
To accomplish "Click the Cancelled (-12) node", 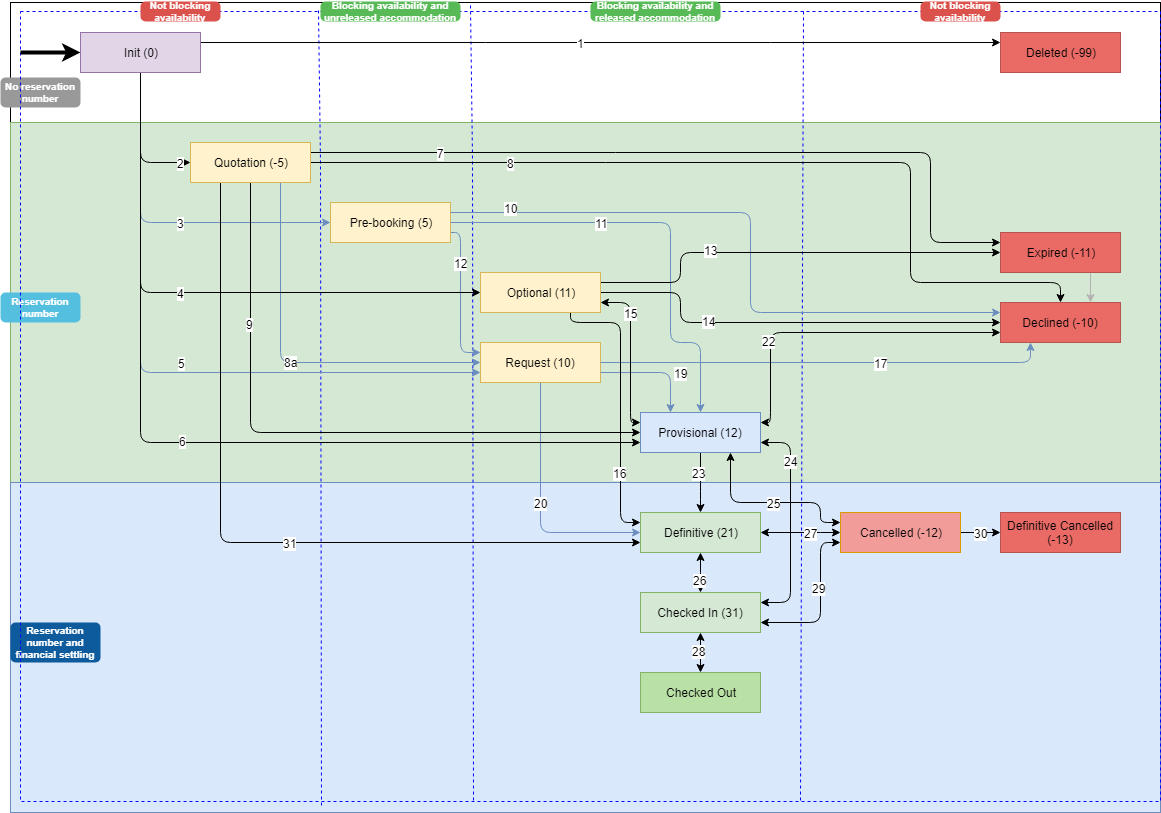I will pos(900,532).
